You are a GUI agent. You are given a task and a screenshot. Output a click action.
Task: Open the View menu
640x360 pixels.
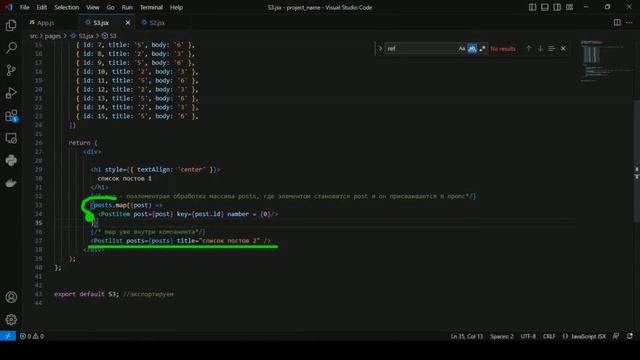point(93,7)
